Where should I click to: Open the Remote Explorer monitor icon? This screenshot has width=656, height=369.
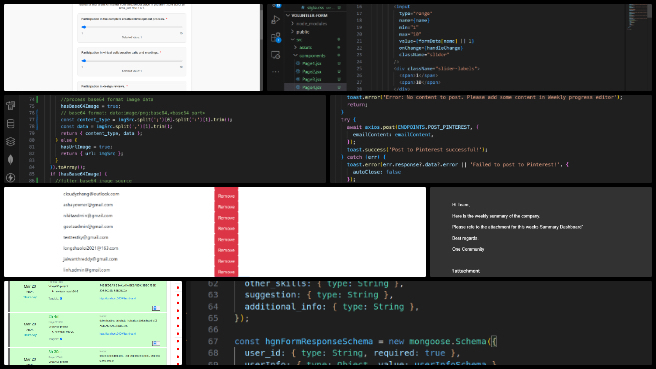click(276, 55)
